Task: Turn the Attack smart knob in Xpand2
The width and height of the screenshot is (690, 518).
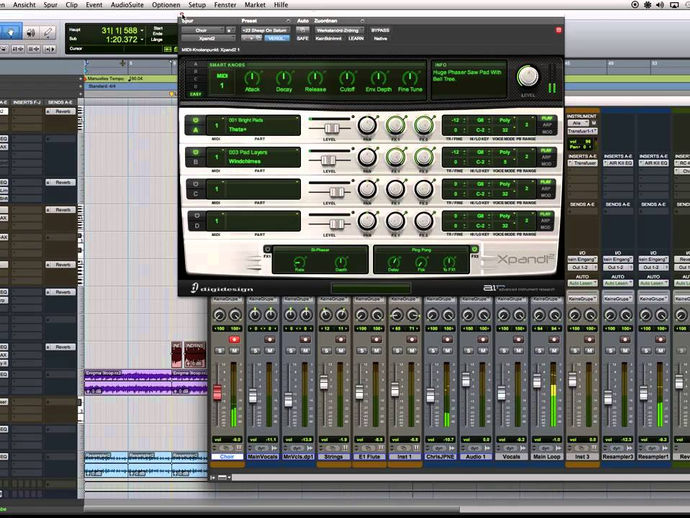Action: pos(252,79)
